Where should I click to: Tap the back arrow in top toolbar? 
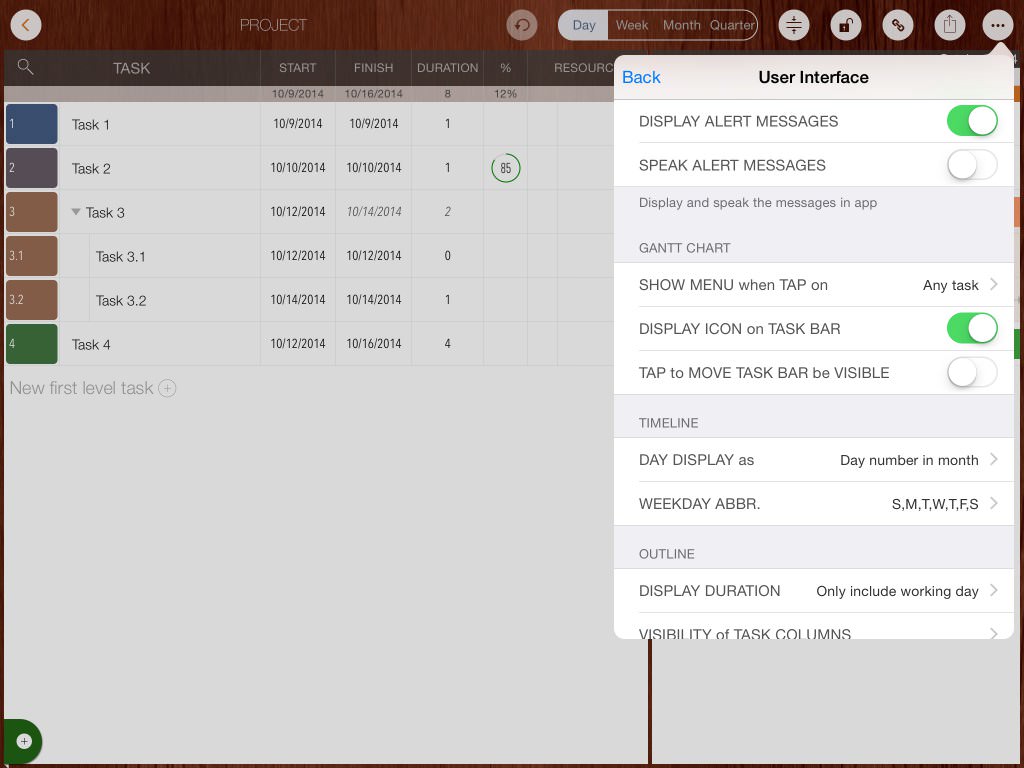tap(26, 25)
